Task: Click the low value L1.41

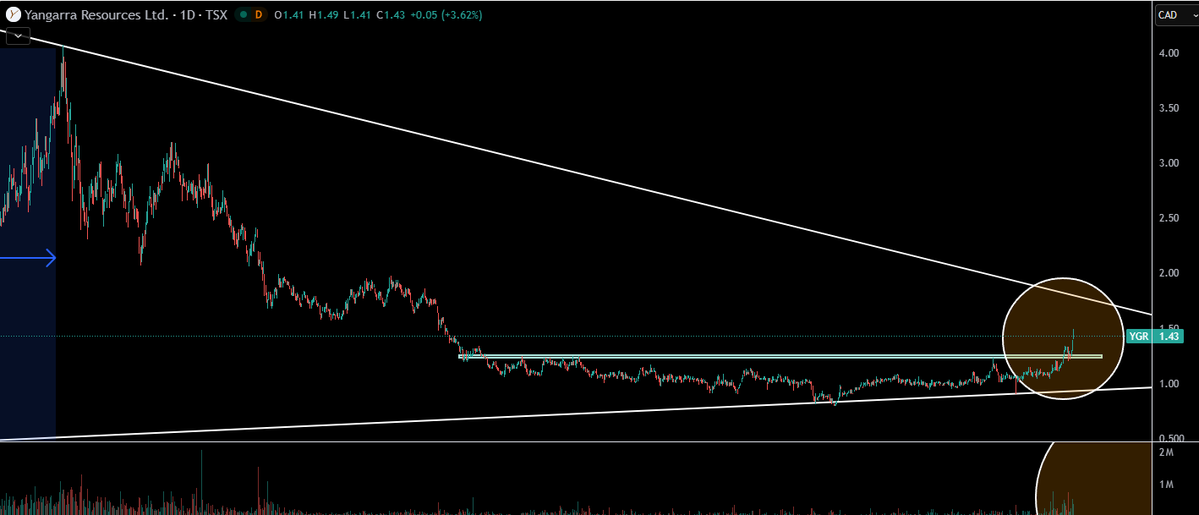Action: tap(357, 15)
